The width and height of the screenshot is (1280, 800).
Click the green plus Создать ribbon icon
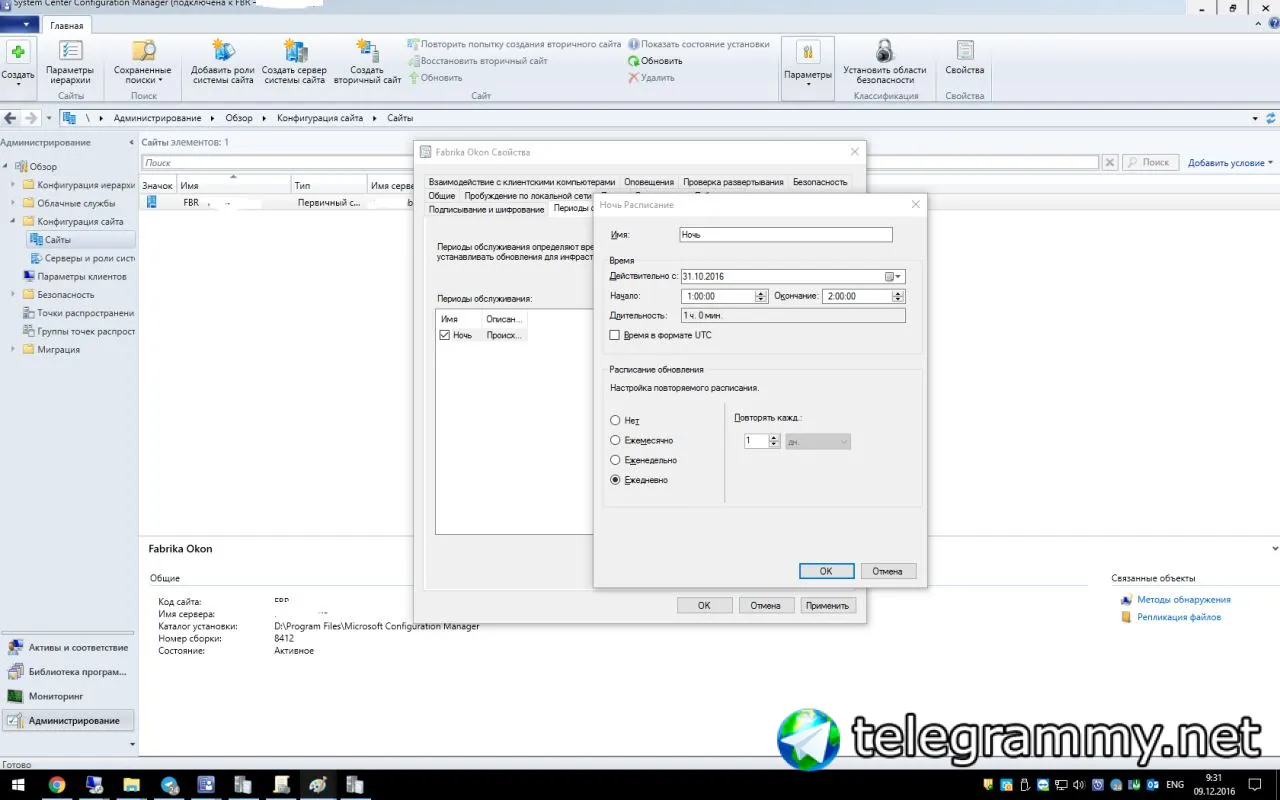coord(18,60)
